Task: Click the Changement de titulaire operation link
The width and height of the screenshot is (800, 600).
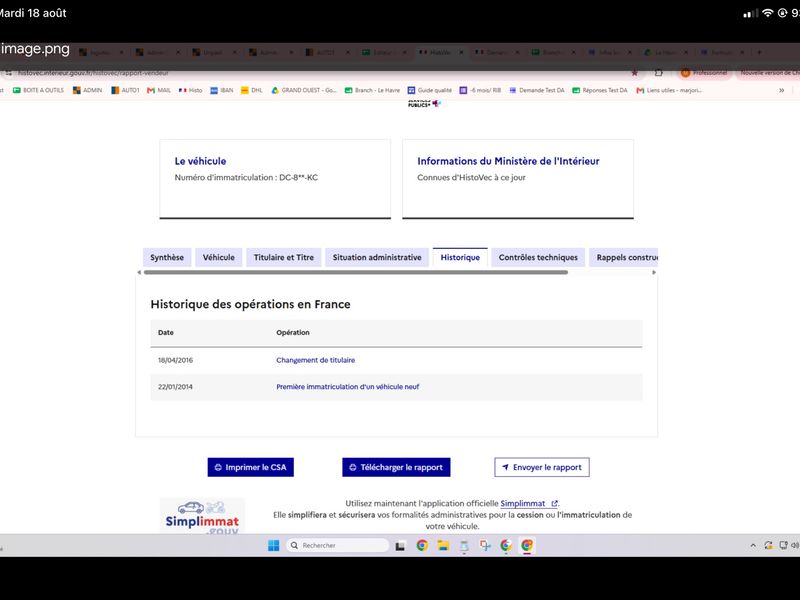Action: coord(315,360)
